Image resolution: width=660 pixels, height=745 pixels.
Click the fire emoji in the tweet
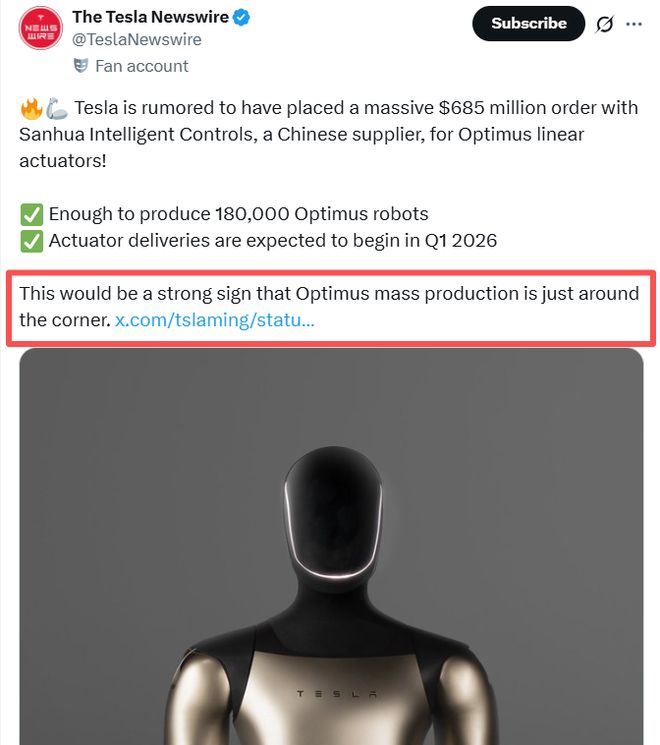29,108
